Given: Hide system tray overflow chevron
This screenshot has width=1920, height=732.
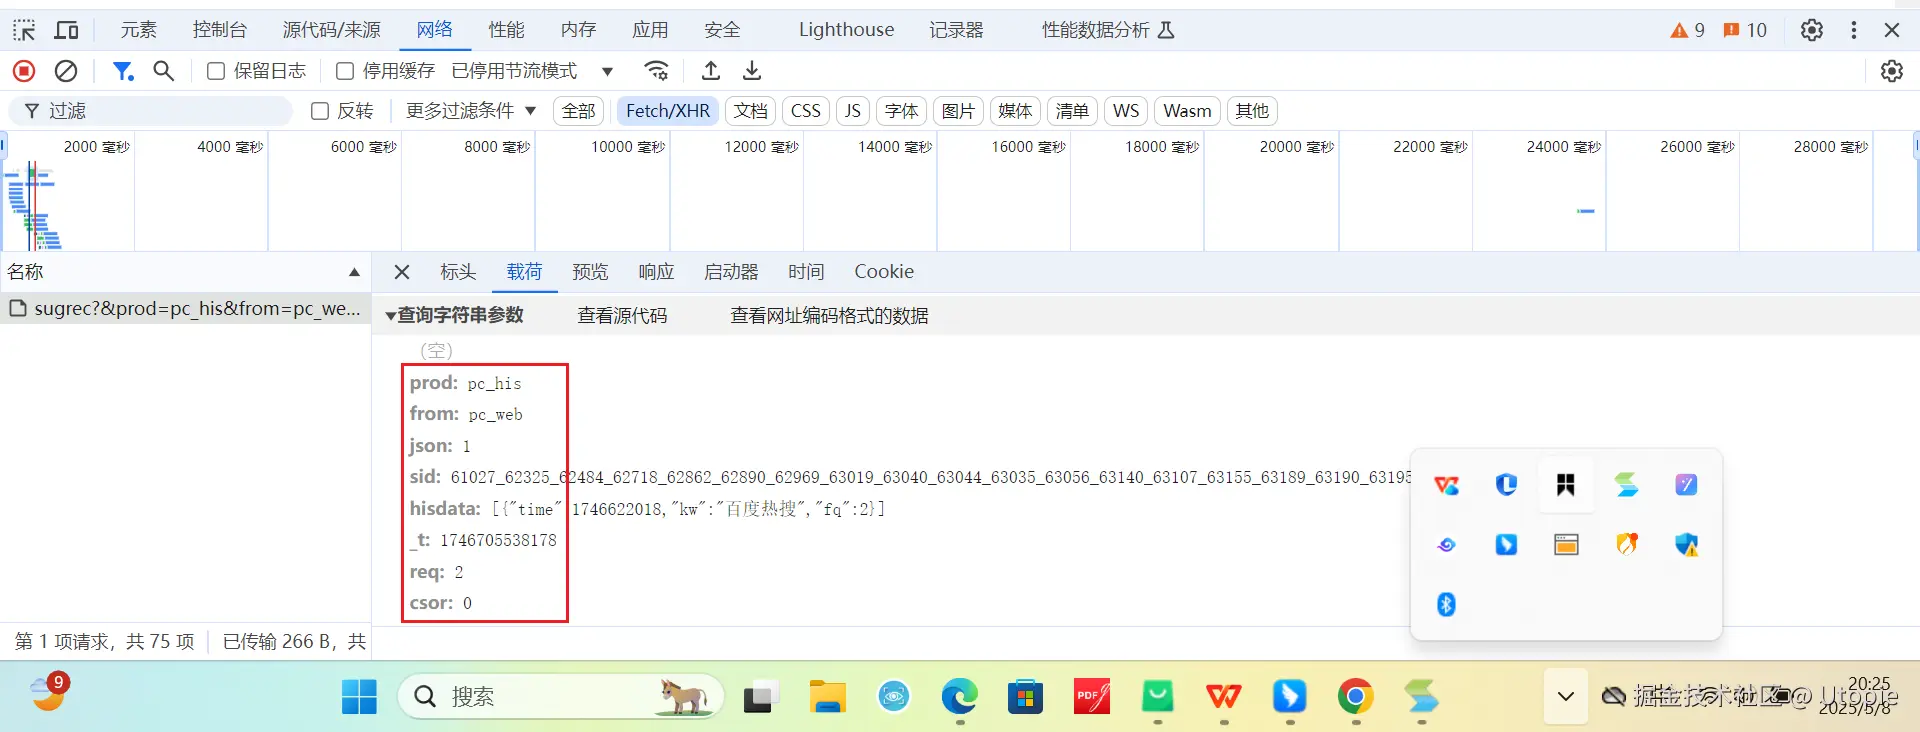Looking at the screenshot, I should click(1566, 697).
